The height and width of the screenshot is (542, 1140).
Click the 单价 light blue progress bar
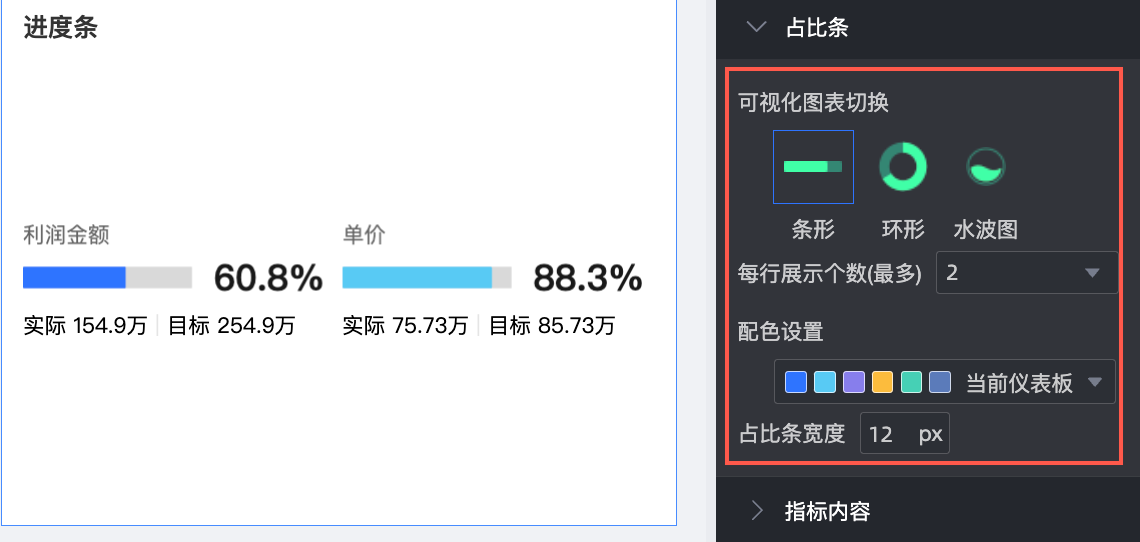click(427, 277)
